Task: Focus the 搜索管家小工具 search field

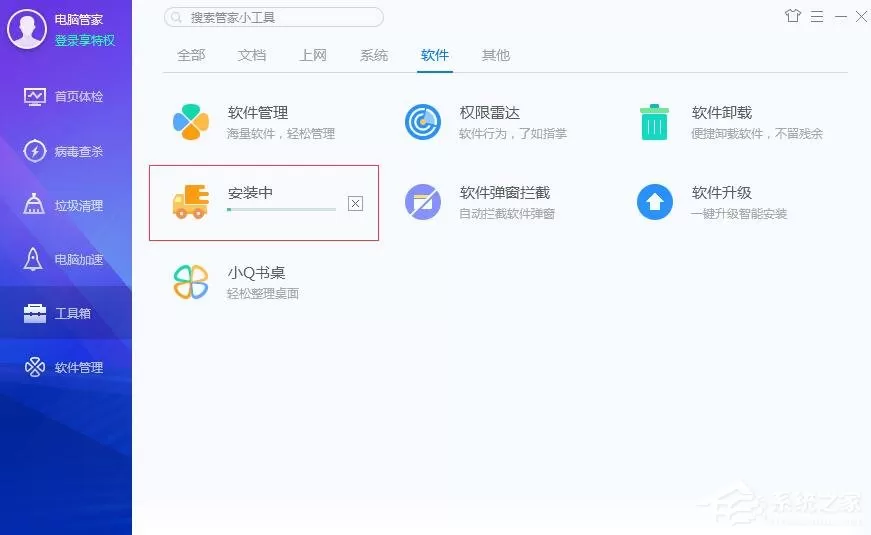Action: (x=274, y=18)
